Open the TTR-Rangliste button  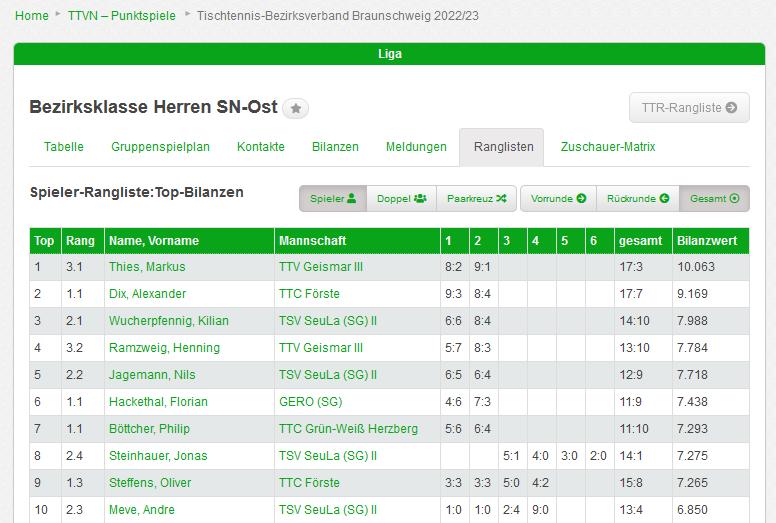tap(689, 107)
